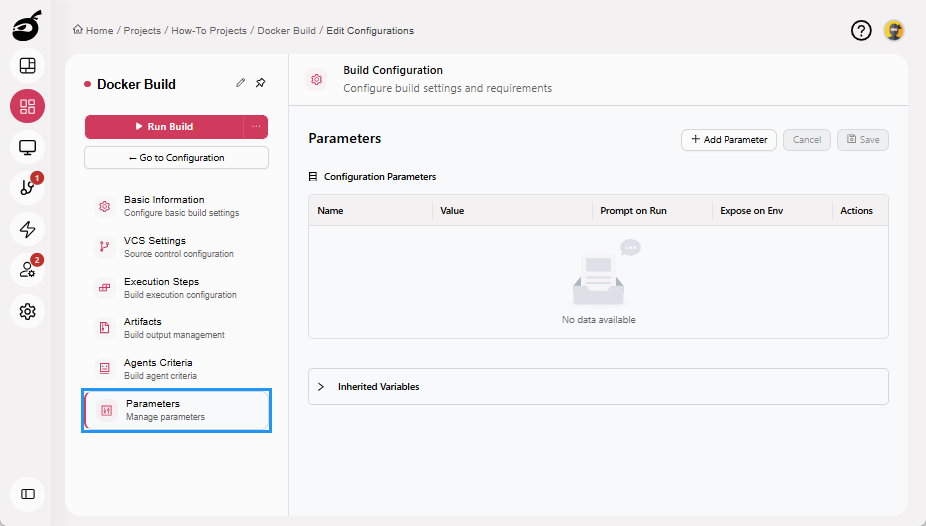
Task: Click the Parameters sliders icon
Action: tap(107, 410)
